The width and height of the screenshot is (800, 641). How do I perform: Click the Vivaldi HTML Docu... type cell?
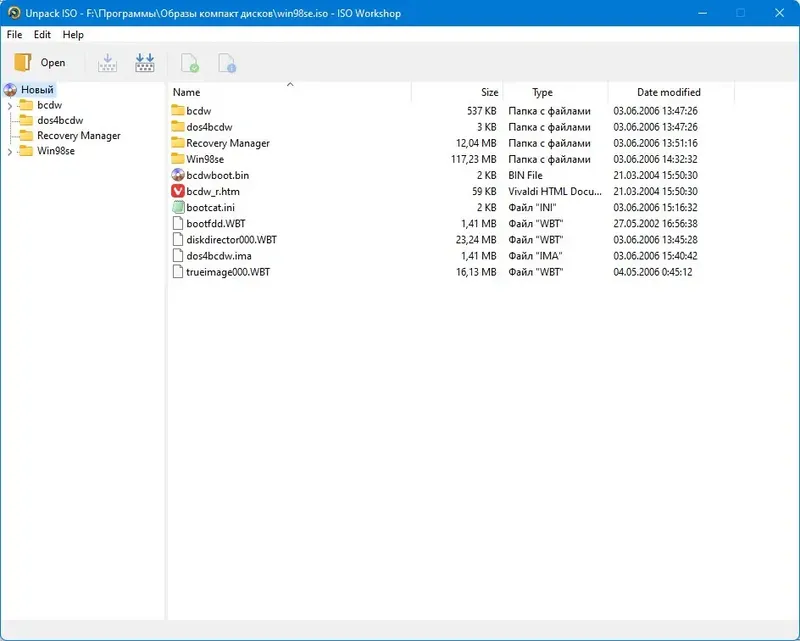click(555, 191)
